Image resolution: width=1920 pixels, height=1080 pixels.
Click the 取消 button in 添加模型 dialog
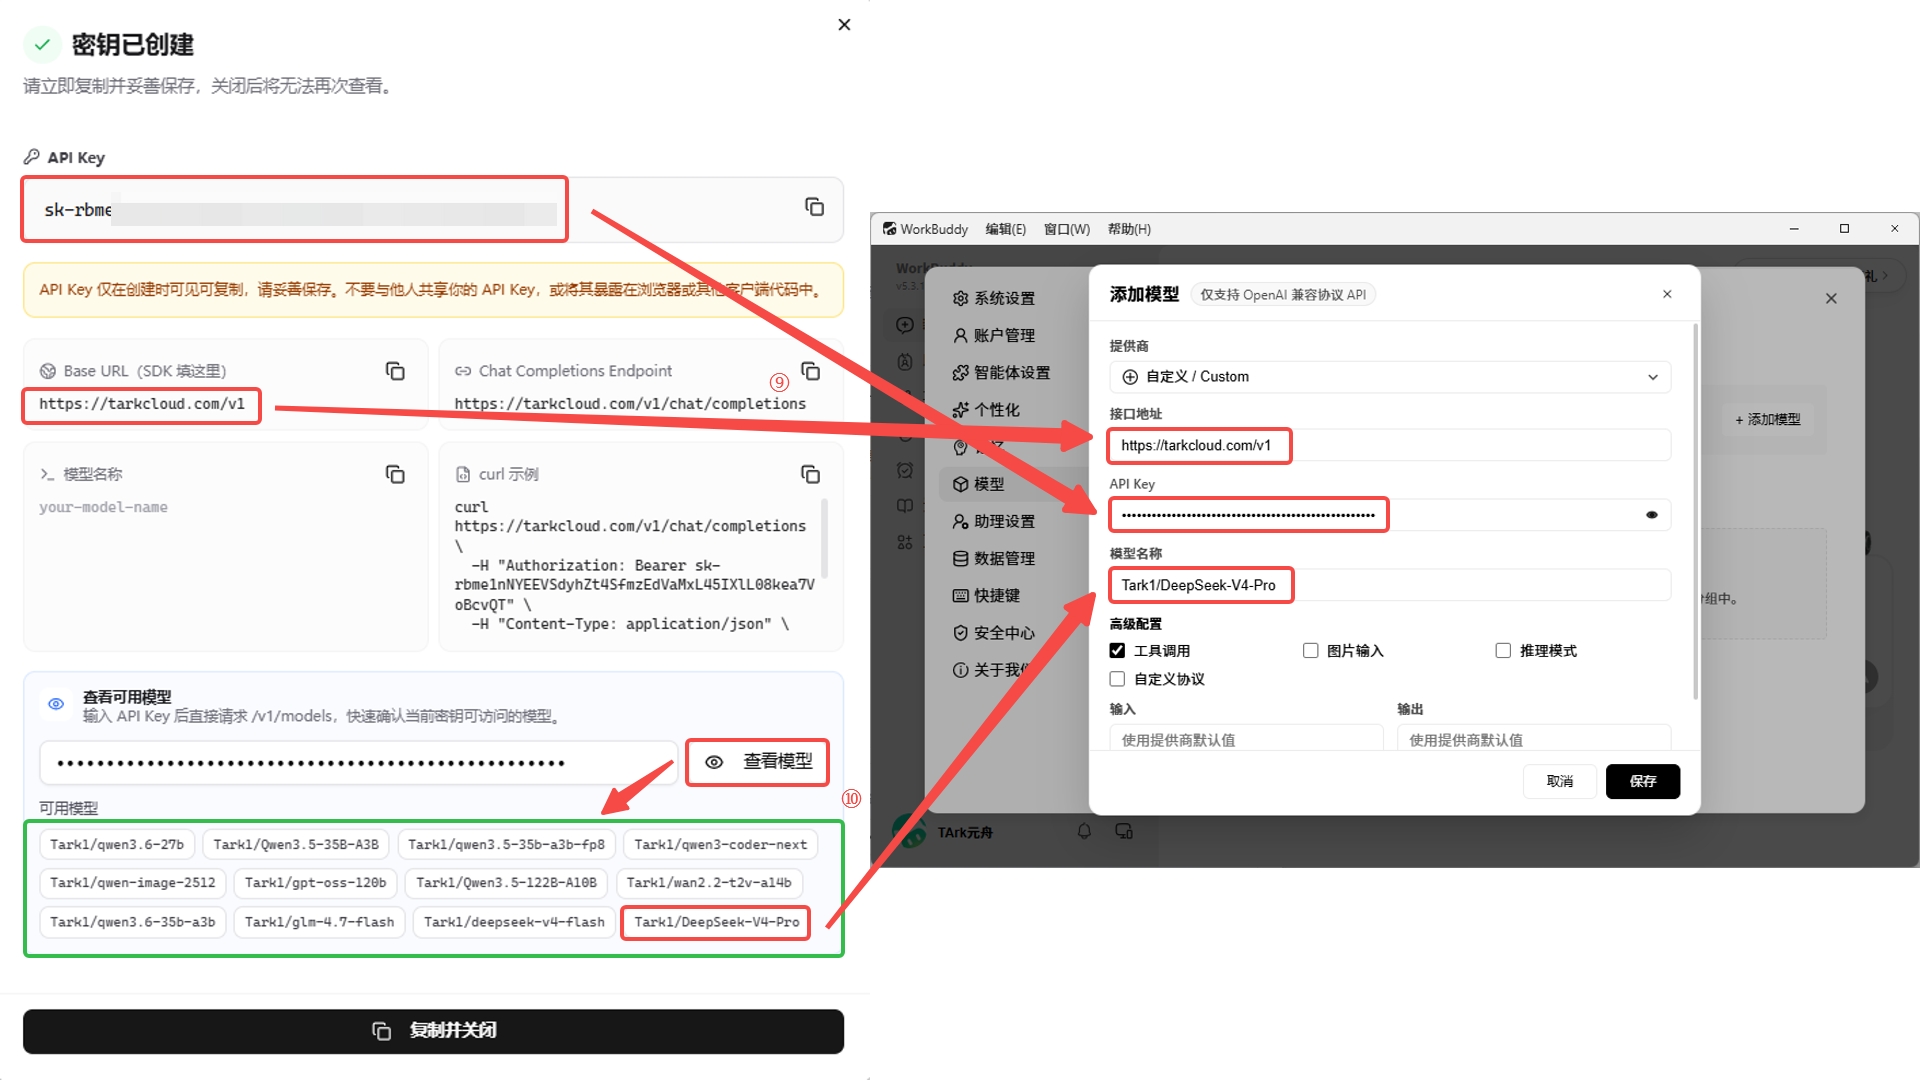click(x=1560, y=781)
